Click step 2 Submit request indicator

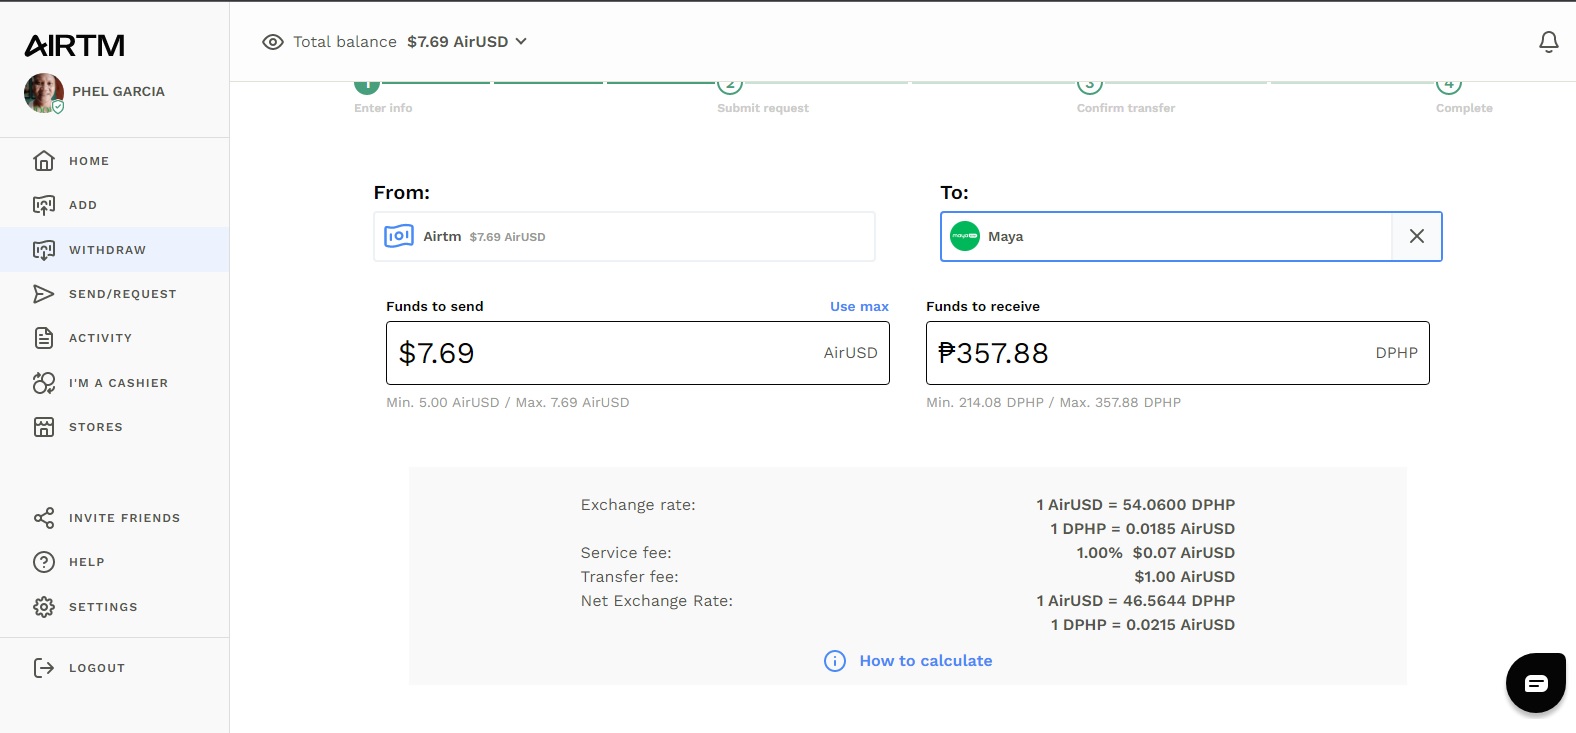pyautogui.click(x=730, y=87)
